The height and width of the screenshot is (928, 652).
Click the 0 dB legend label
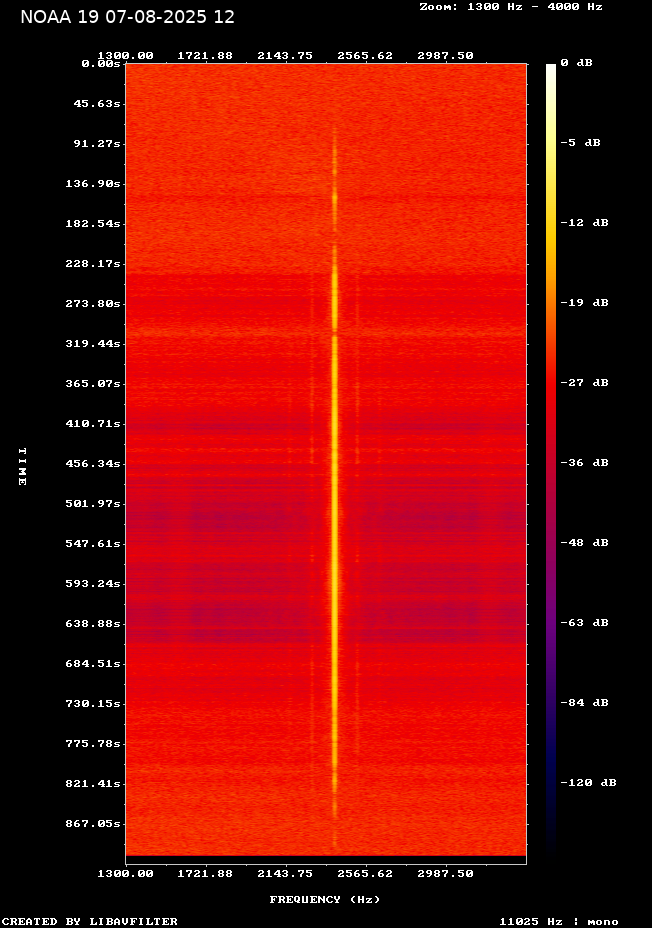click(x=576, y=63)
